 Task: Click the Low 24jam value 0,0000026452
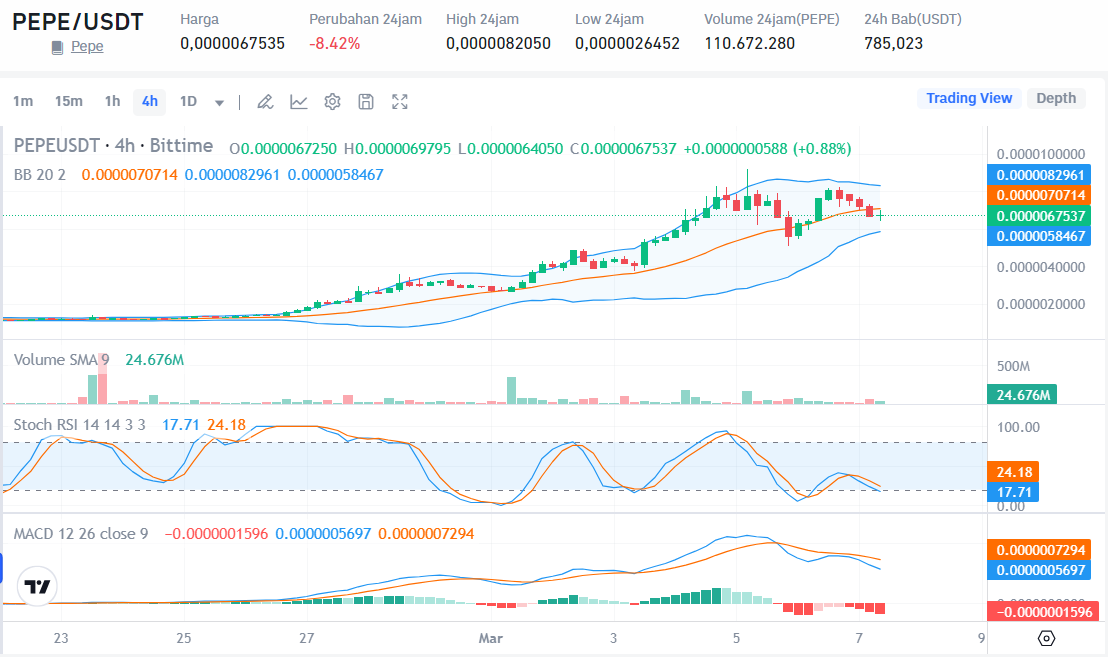point(627,44)
